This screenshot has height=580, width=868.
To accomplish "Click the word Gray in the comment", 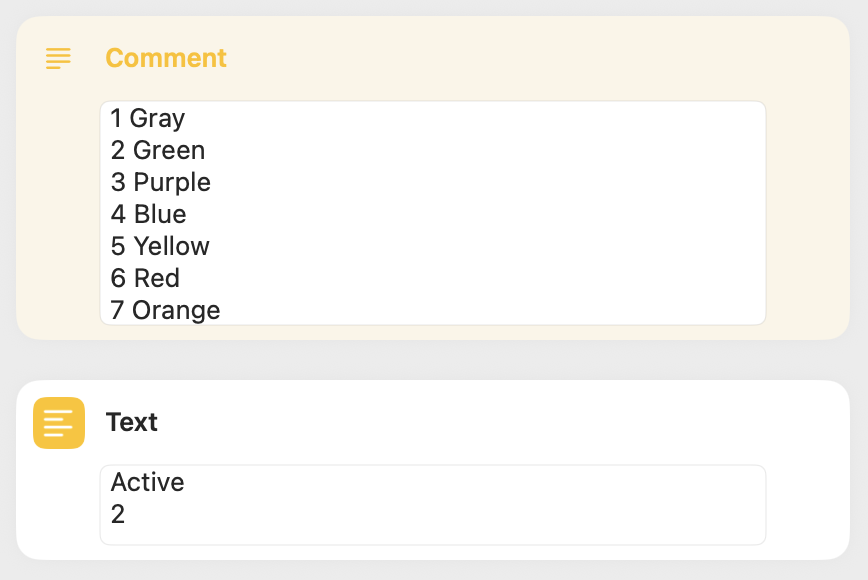I will [x=157, y=118].
